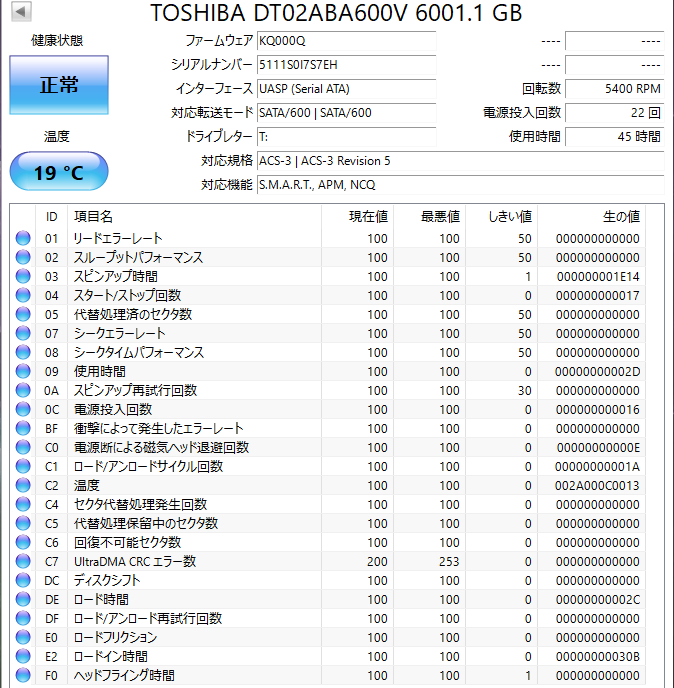The image size is (674, 688).
Task: Click the status icon for row 09 使用時間
Action: (x=23, y=371)
